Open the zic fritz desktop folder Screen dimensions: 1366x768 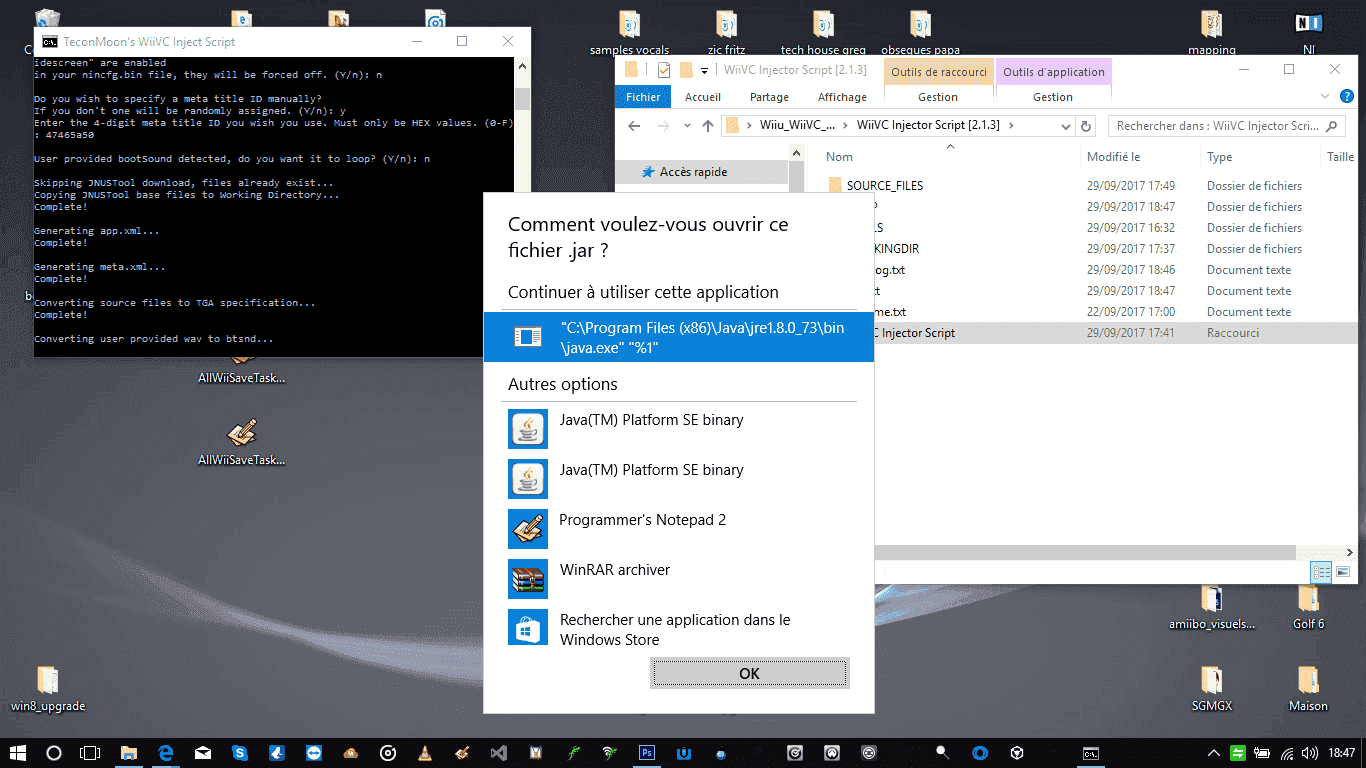pyautogui.click(x=727, y=32)
